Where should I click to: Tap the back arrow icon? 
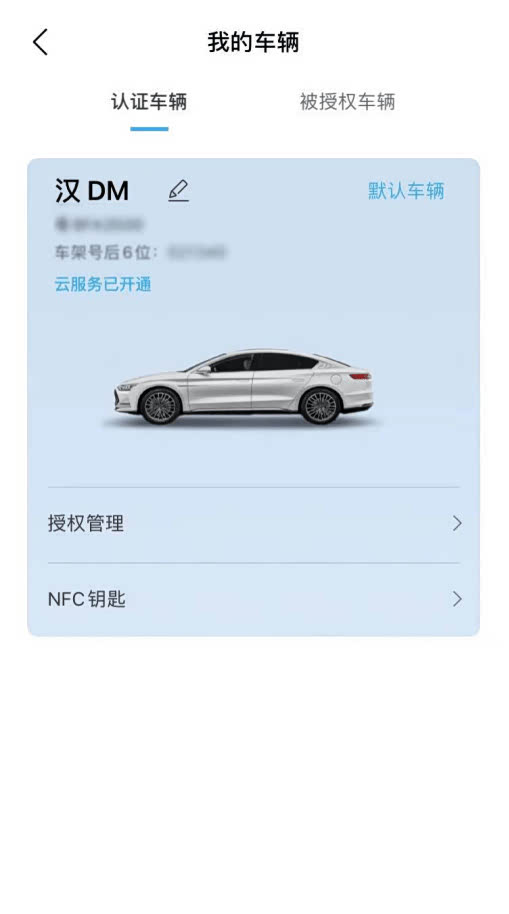(40, 42)
